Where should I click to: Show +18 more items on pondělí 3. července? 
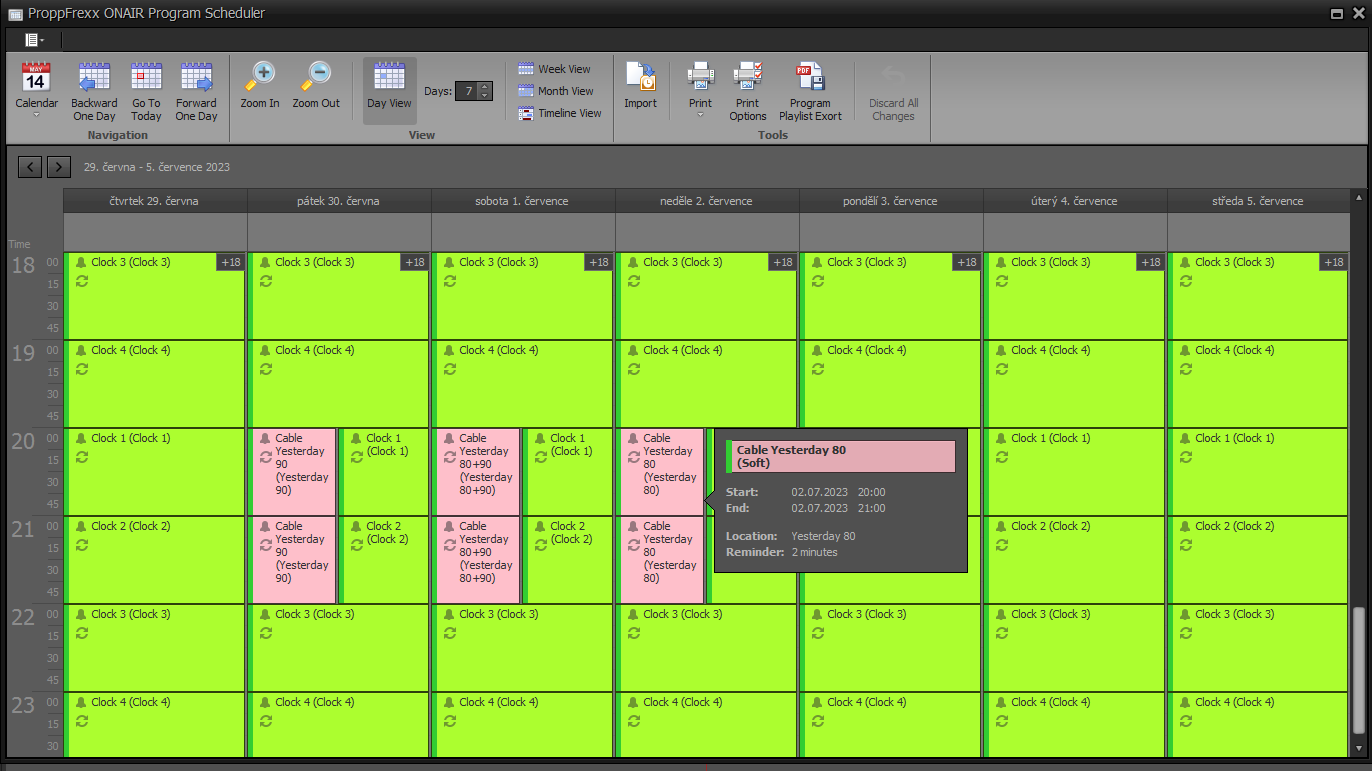click(967, 262)
